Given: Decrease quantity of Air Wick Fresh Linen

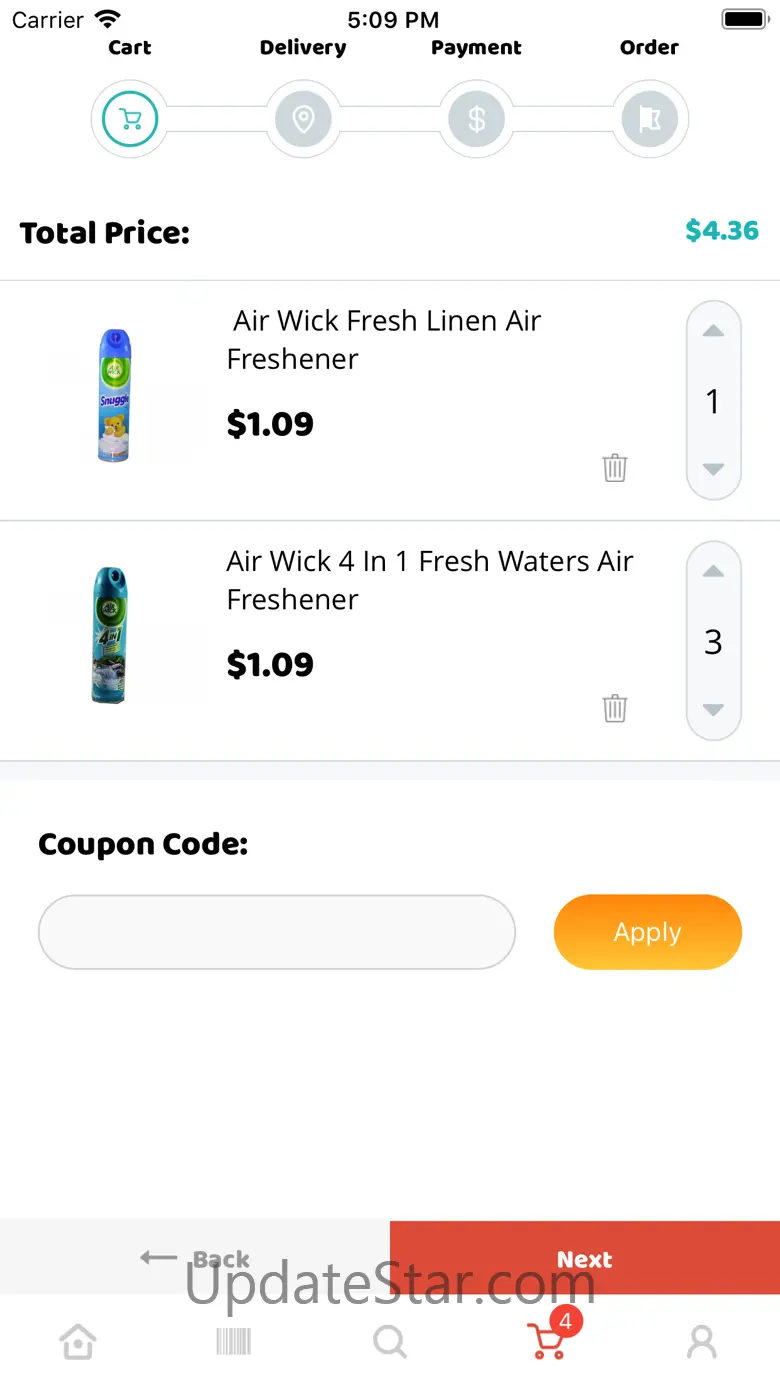Looking at the screenshot, I should click(713, 468).
